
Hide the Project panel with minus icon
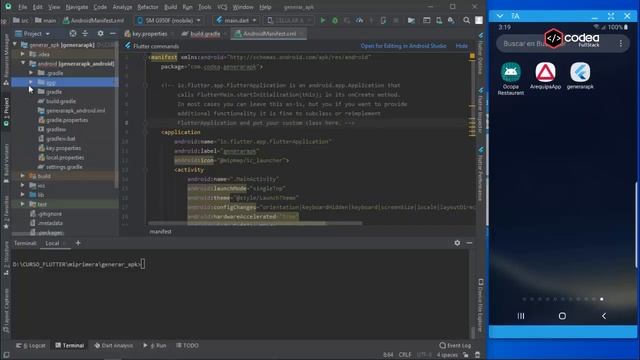click(x=113, y=33)
